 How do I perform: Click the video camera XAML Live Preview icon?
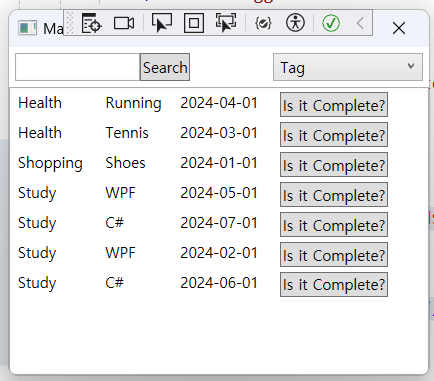point(124,23)
